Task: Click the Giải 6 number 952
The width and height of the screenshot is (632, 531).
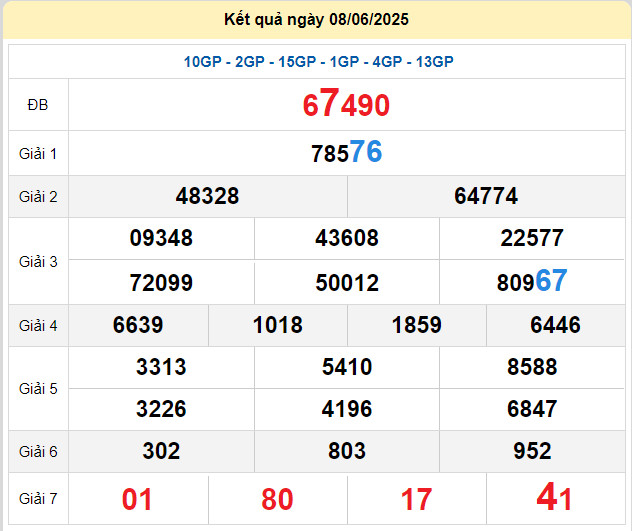Action: [532, 451]
